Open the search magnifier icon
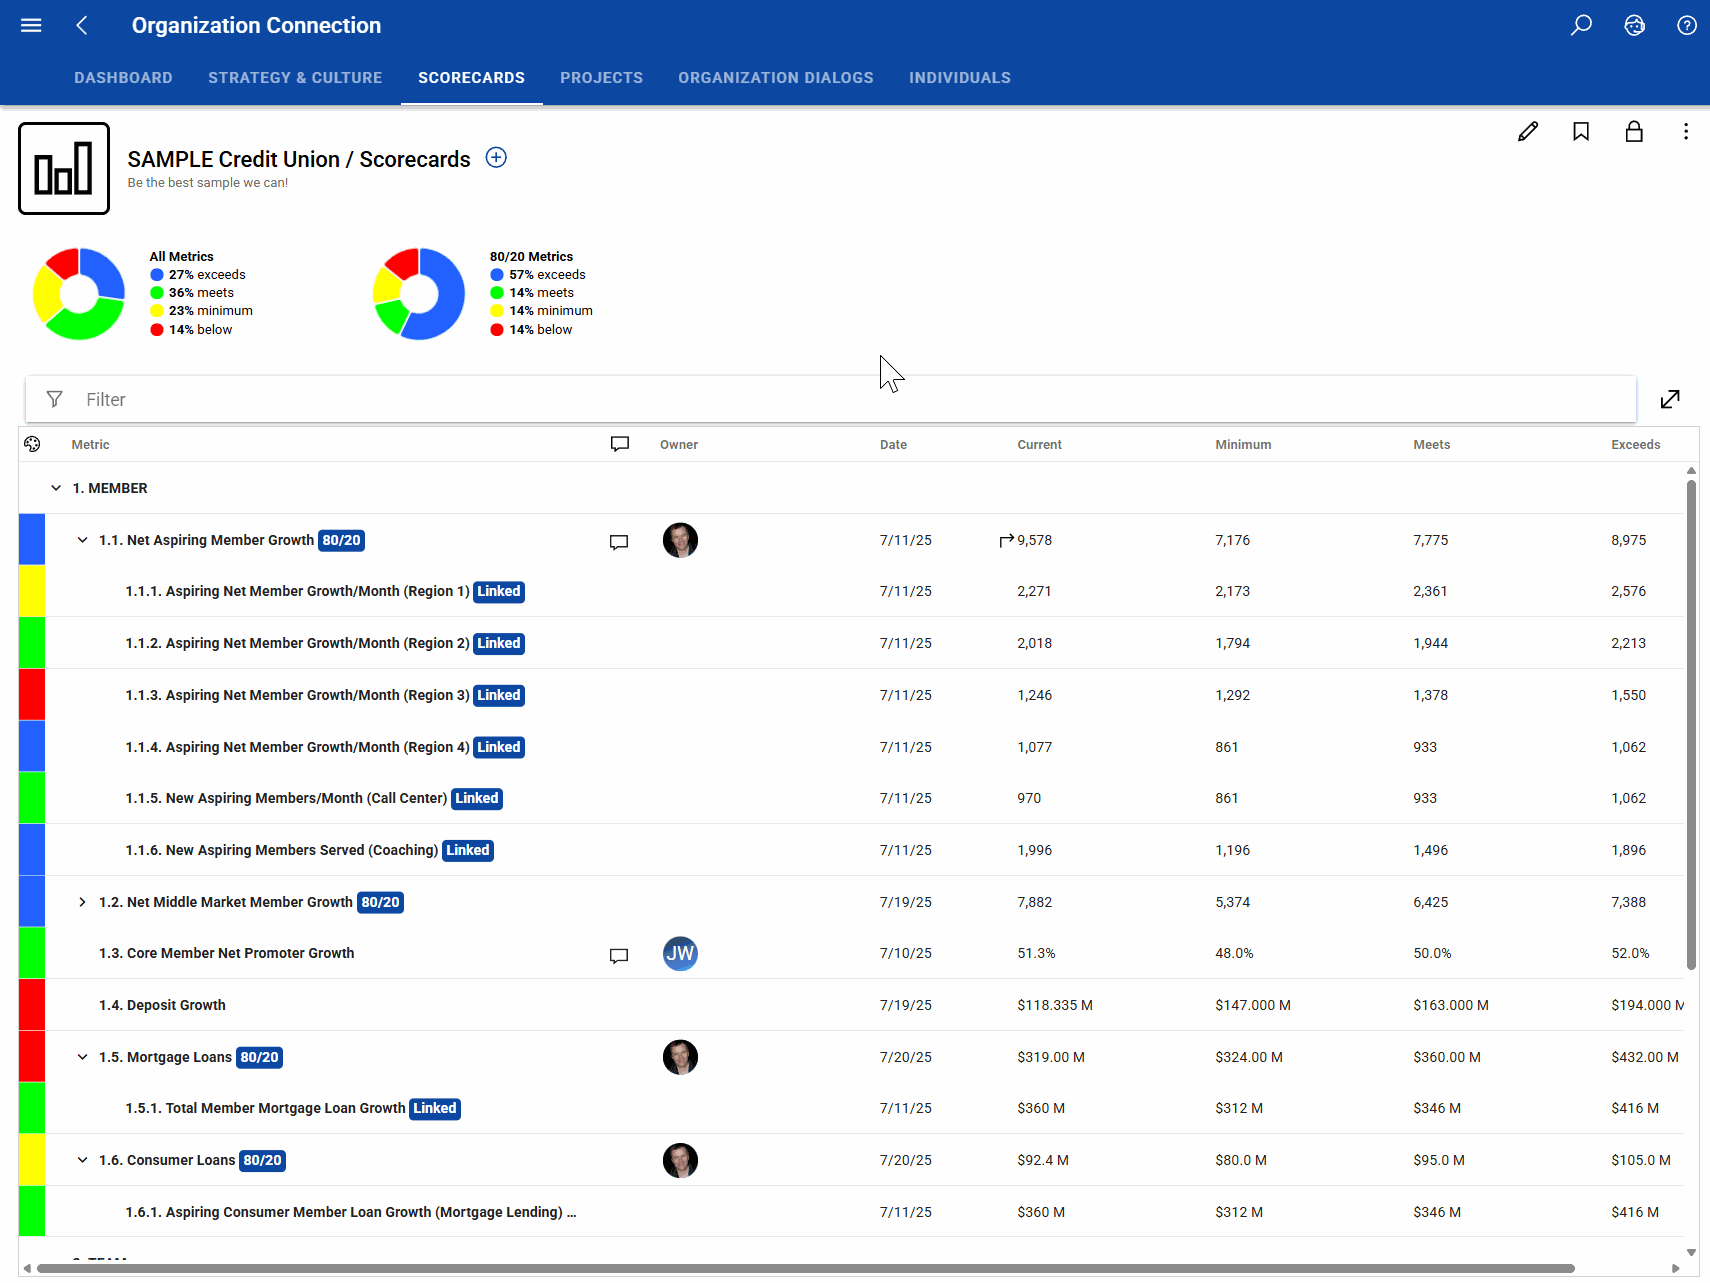 coord(1581,25)
